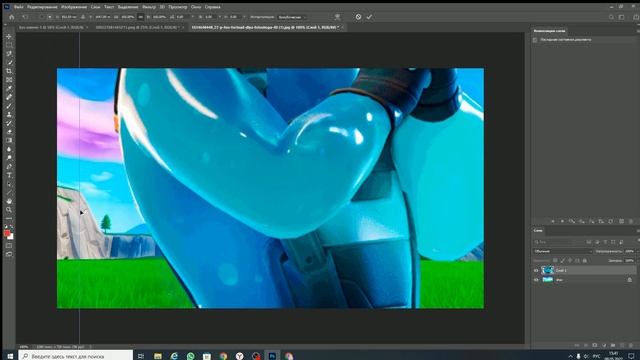Select the Blur tool
Viewport: 640px width, 360px height.
click(x=9, y=149)
